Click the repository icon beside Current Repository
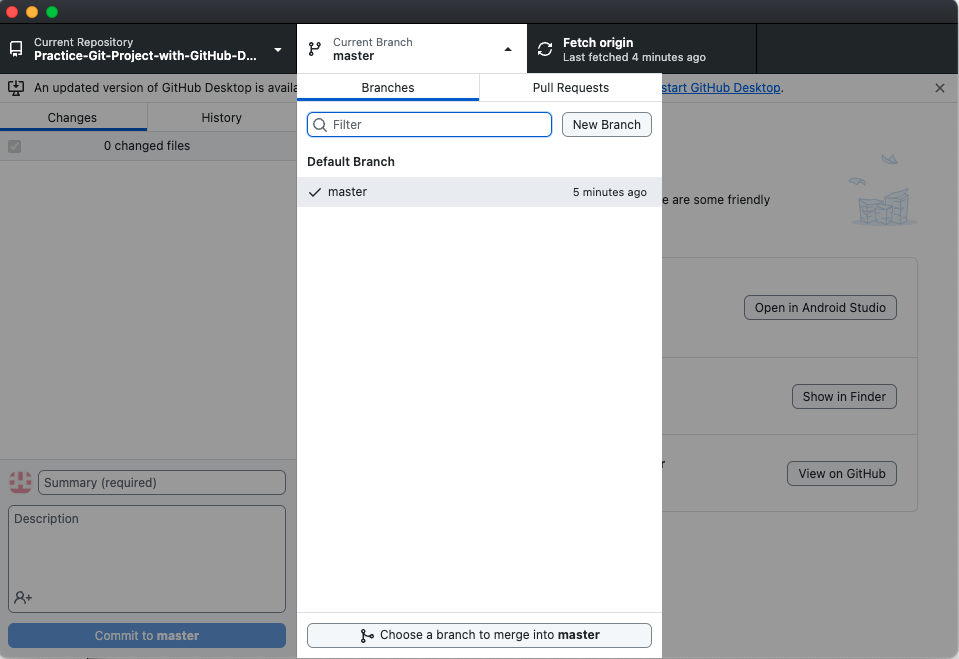Screen dimensions: 959x659 pyautogui.click(x=17, y=48)
